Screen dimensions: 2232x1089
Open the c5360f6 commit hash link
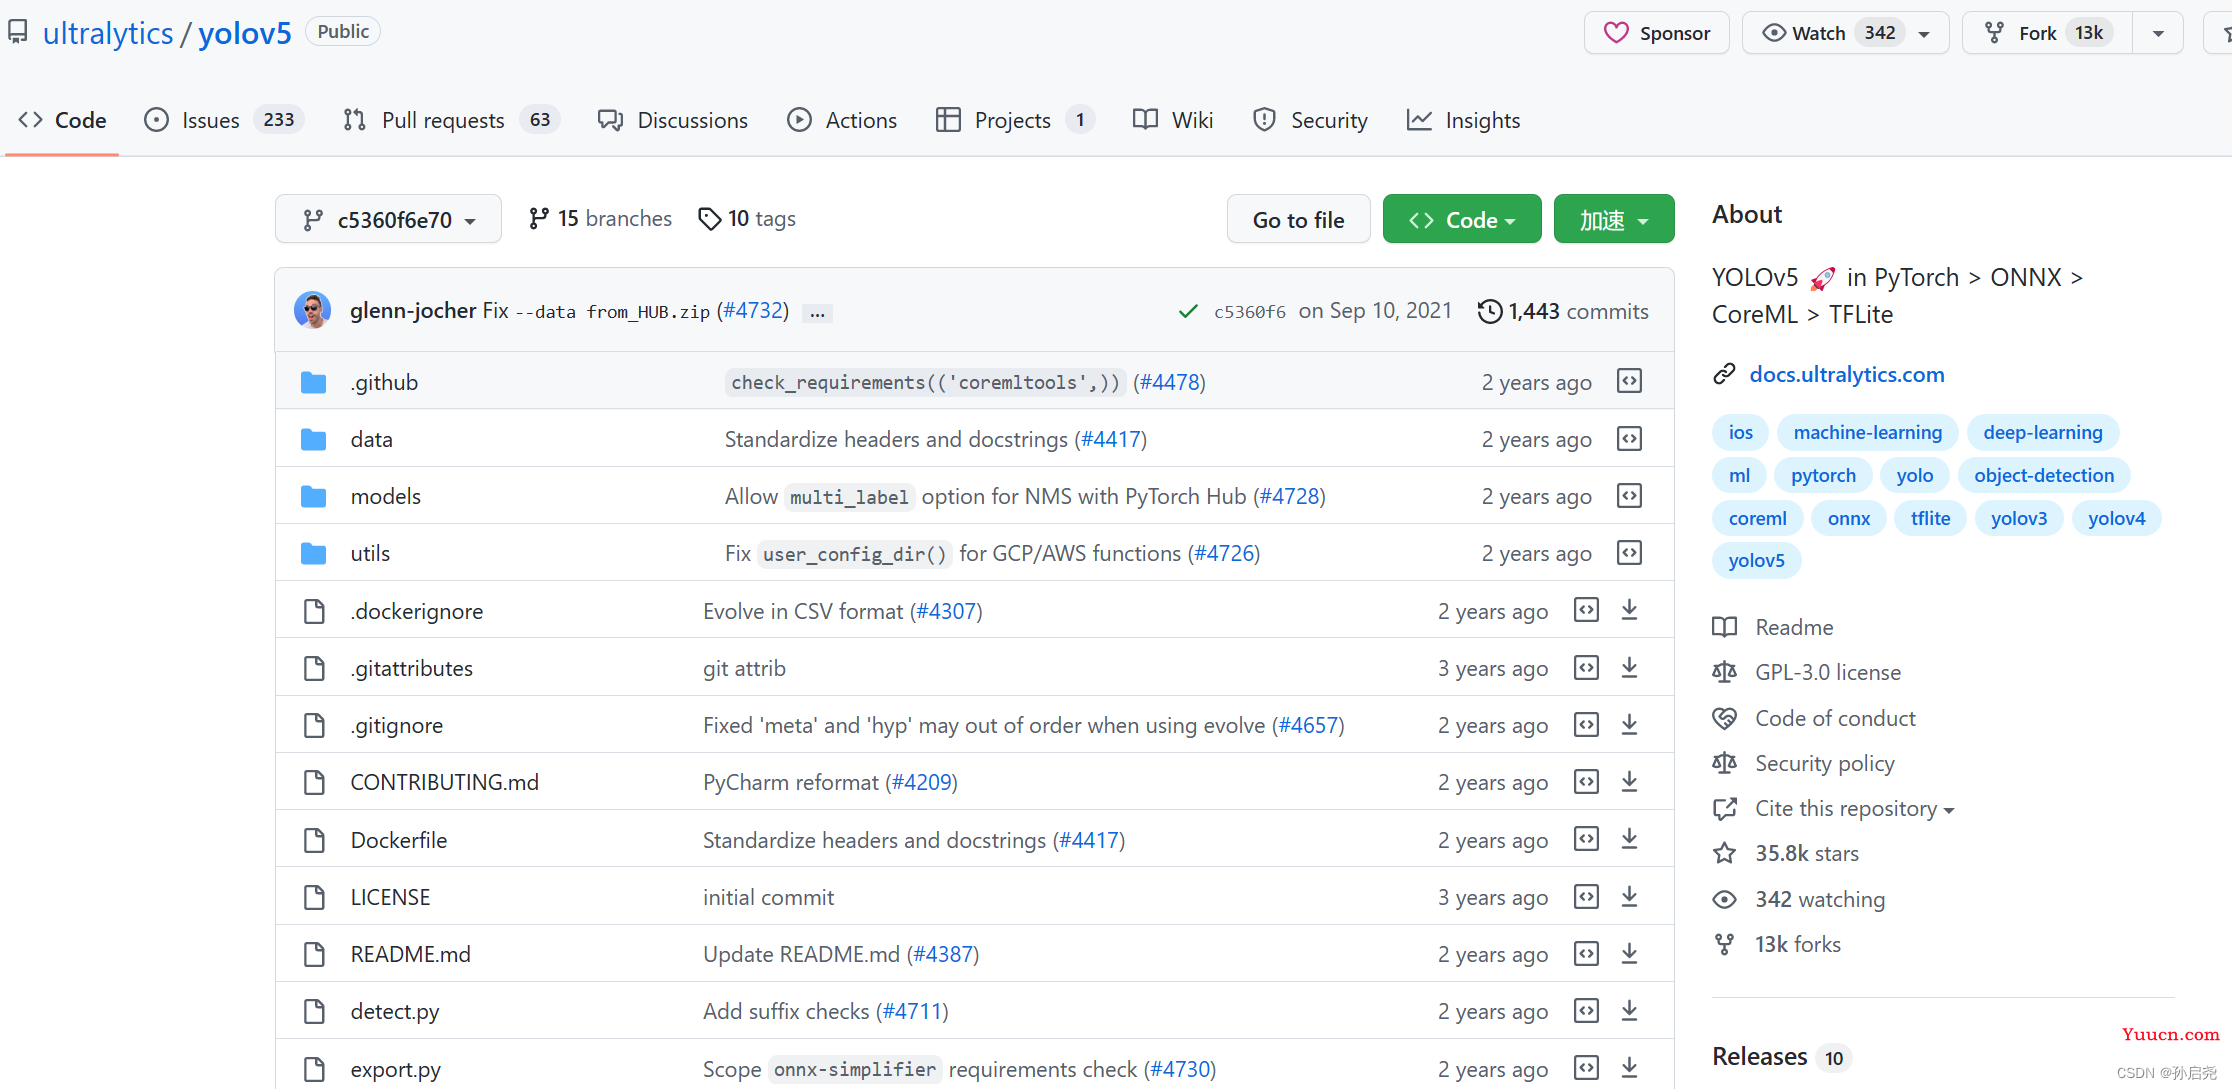(1249, 312)
